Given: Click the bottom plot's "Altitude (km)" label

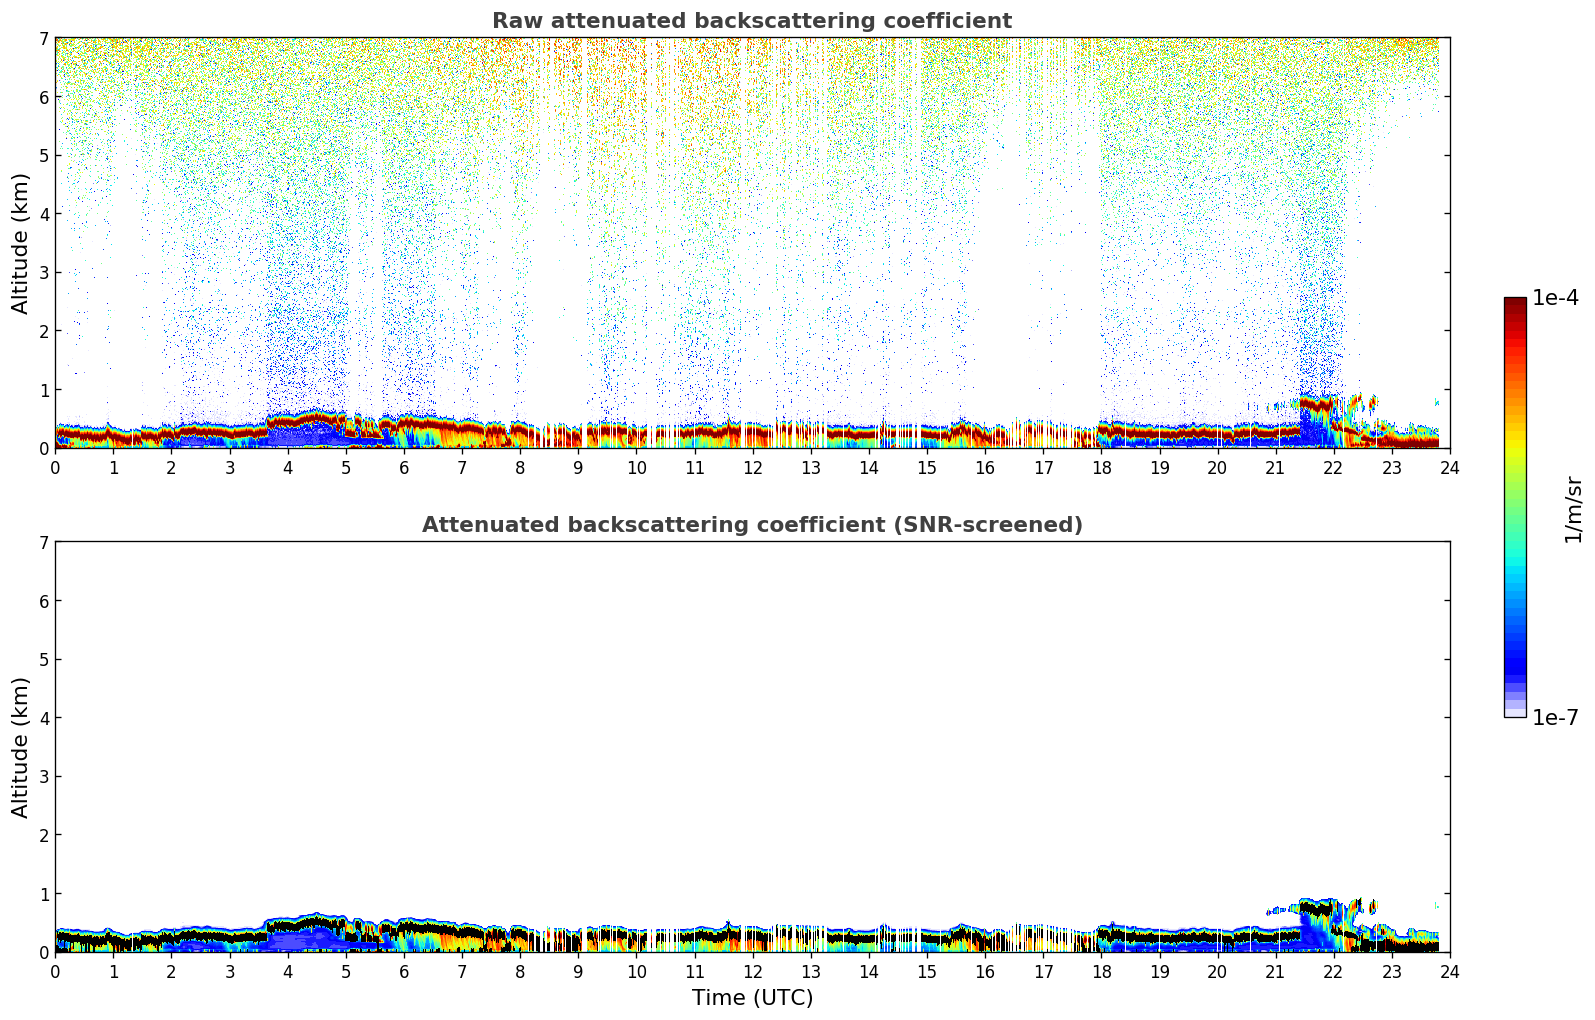Looking at the screenshot, I should point(21,747).
